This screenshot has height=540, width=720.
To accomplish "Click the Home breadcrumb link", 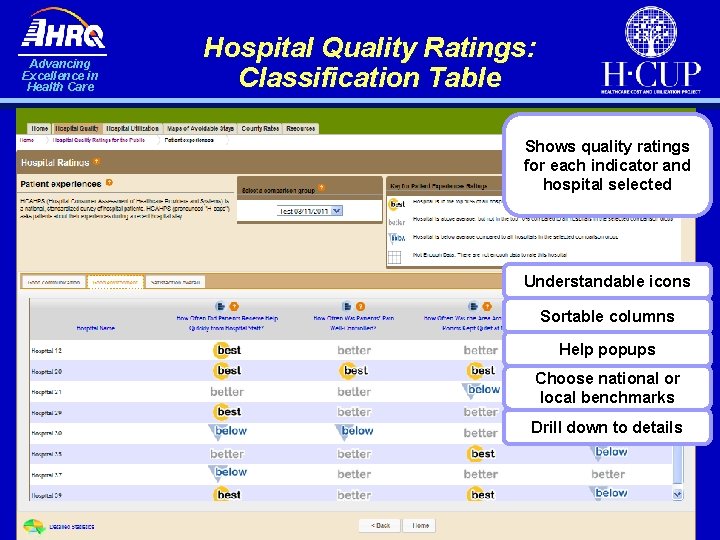I will 27,140.
